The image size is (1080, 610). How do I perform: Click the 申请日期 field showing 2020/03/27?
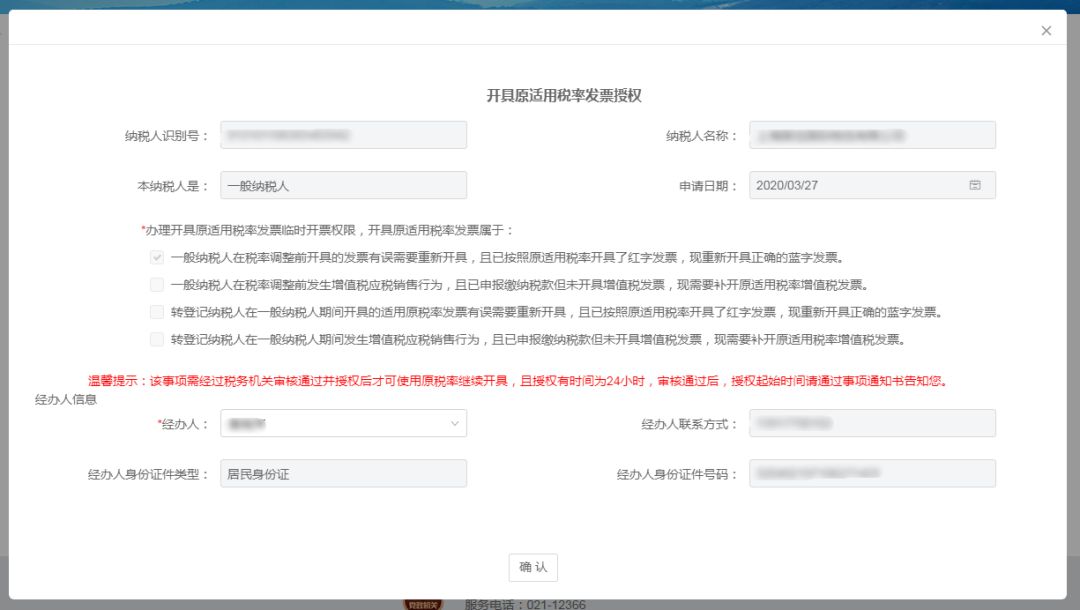click(x=873, y=185)
